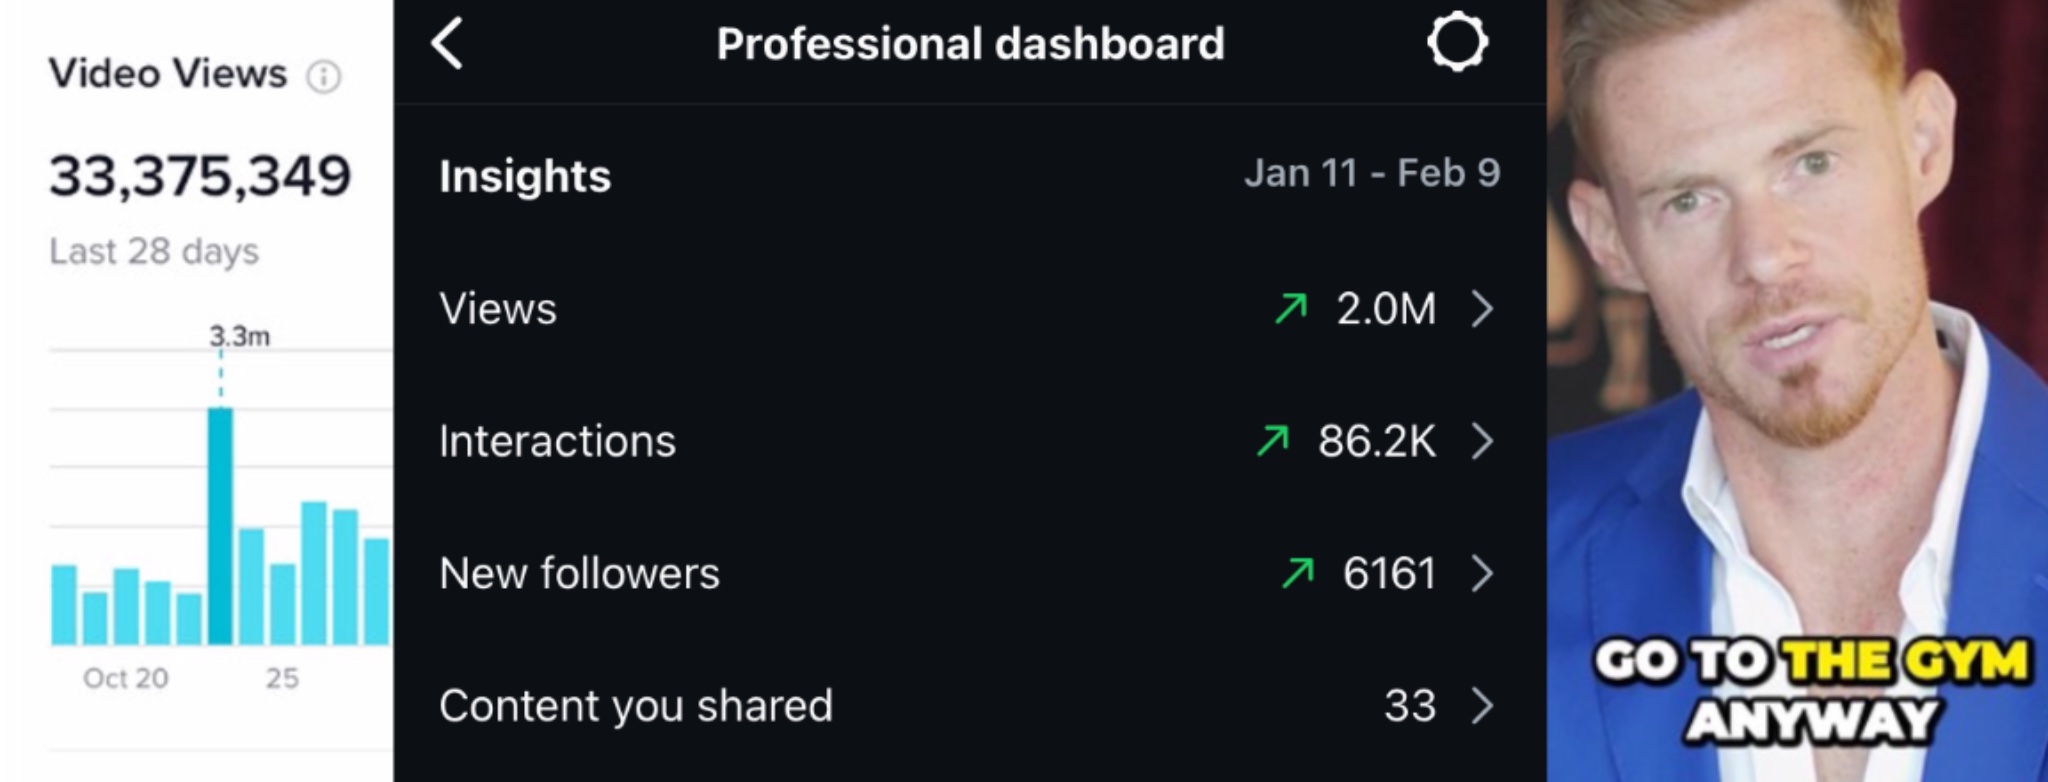
Task: Change the Jan 11 - Feb 9 date range
Action: 1372,174
